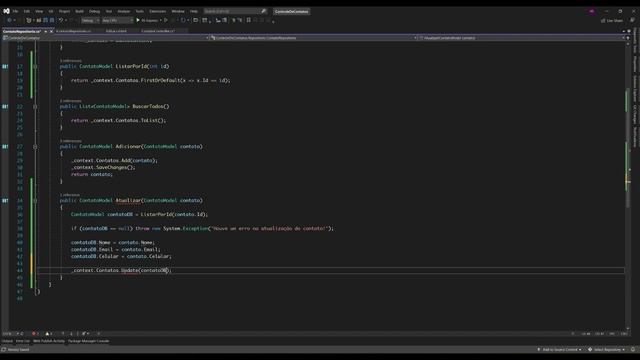The width and height of the screenshot is (640, 360).
Task: Click the bookmark toolbar icon
Action: pyautogui.click(x=249, y=20)
